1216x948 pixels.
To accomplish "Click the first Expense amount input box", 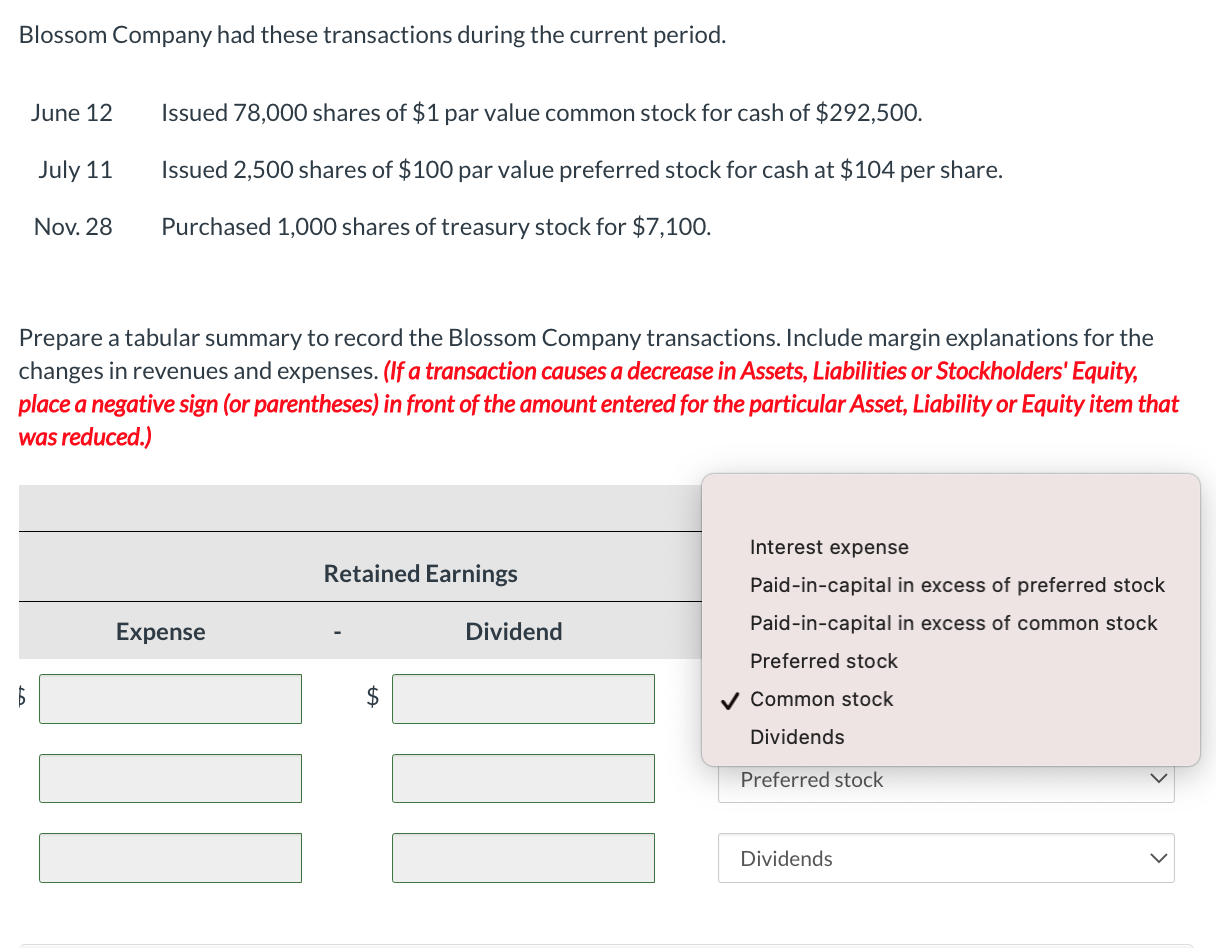I will click(x=170, y=699).
